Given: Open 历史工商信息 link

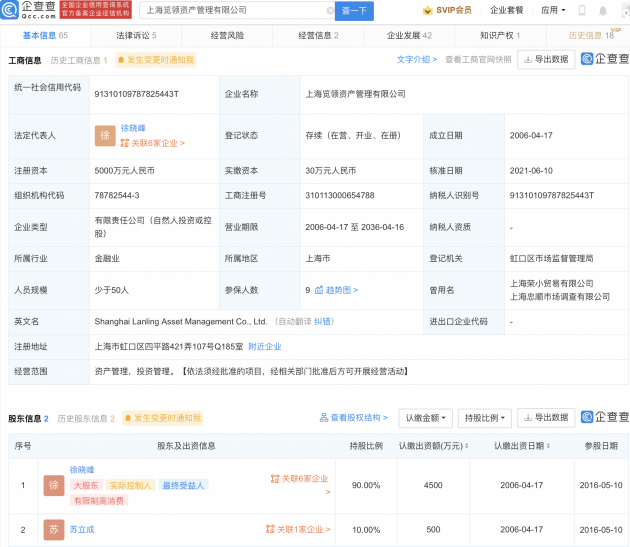Looking at the screenshot, I should pos(79,60).
